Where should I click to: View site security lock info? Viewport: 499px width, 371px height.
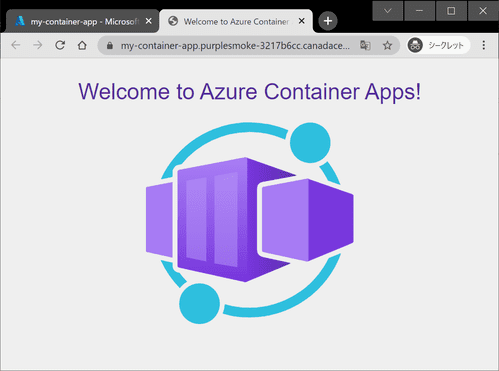[x=110, y=46]
